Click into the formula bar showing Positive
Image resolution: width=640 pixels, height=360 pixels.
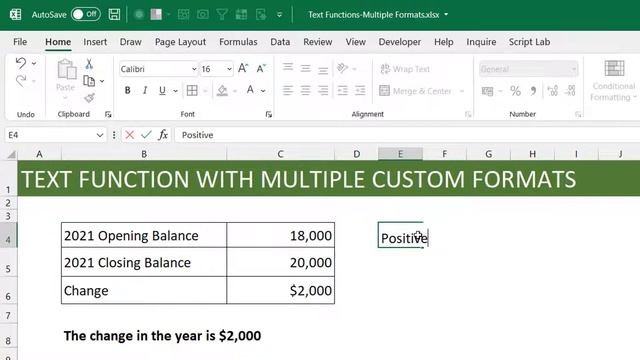[x=407, y=135]
